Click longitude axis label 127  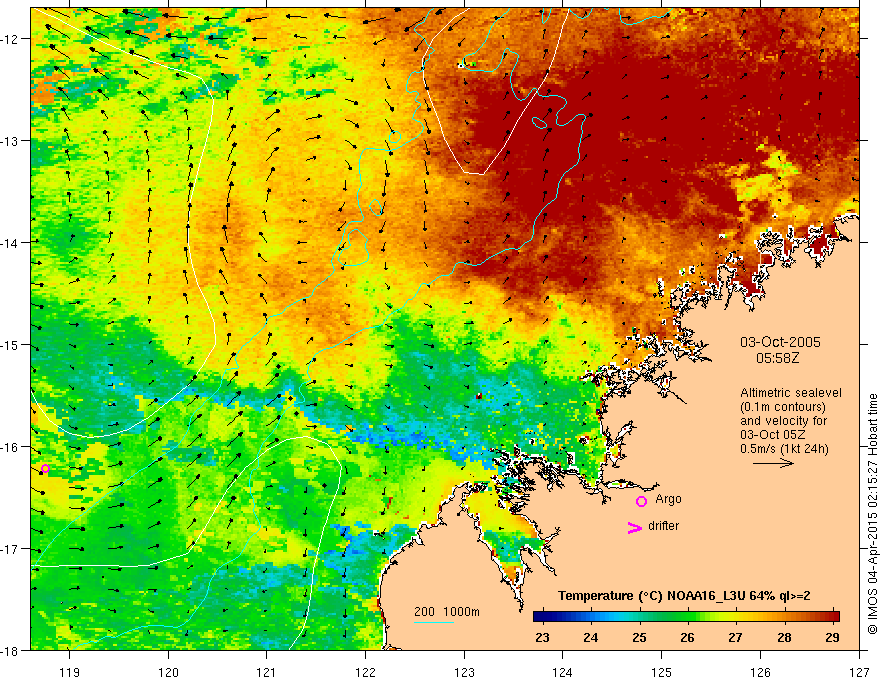point(859,672)
